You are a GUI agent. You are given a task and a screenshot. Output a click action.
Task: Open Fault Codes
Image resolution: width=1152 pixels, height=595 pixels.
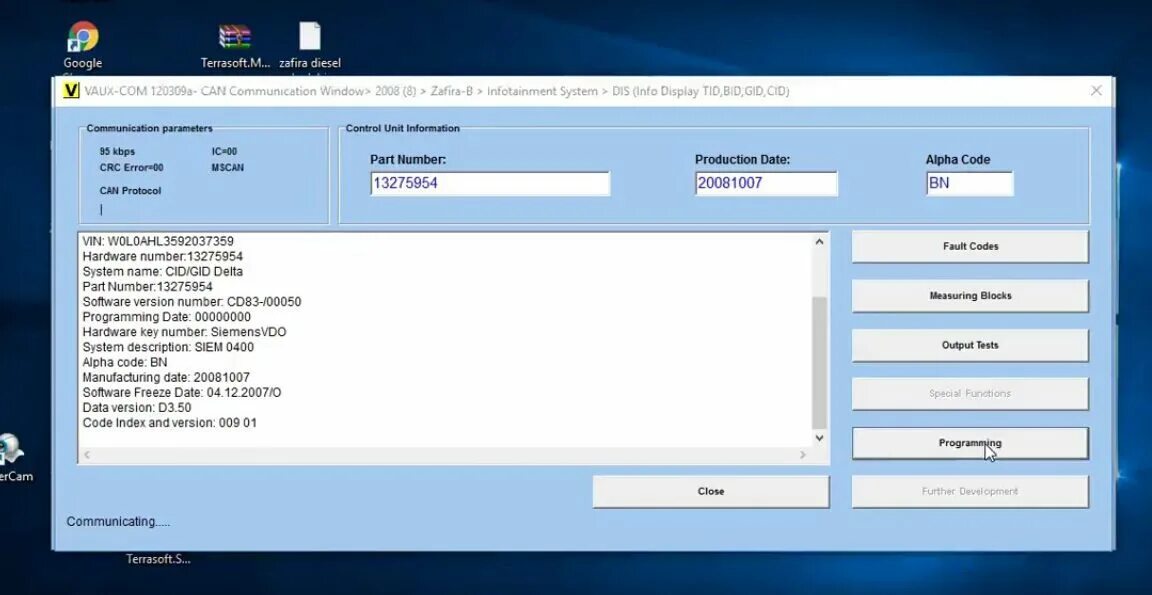(970, 247)
